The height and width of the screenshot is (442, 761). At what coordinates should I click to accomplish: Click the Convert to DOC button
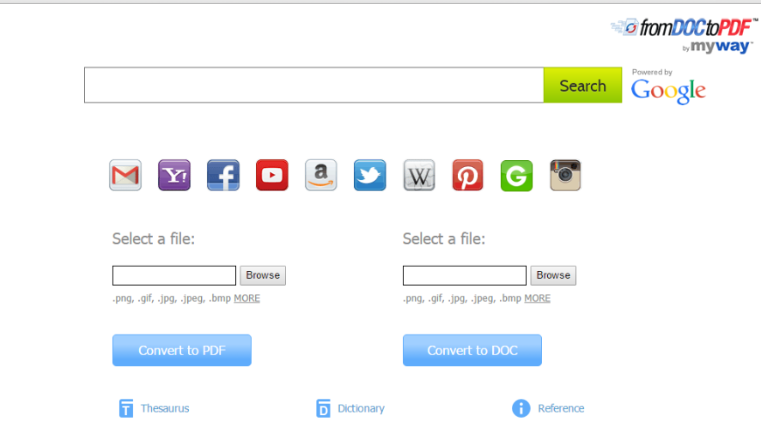tap(472, 350)
